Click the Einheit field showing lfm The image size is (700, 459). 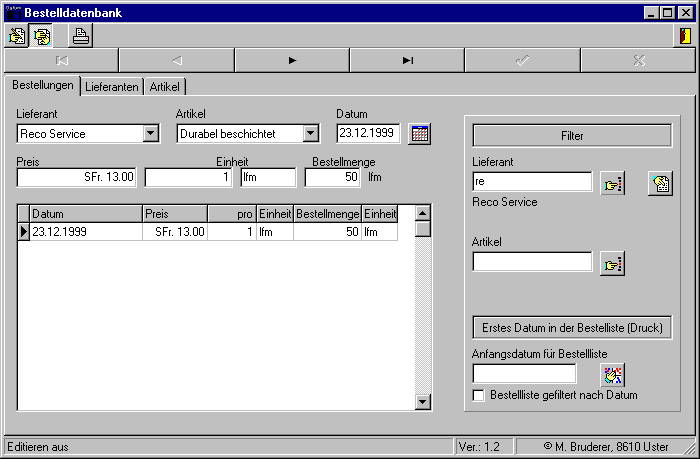coord(268,177)
